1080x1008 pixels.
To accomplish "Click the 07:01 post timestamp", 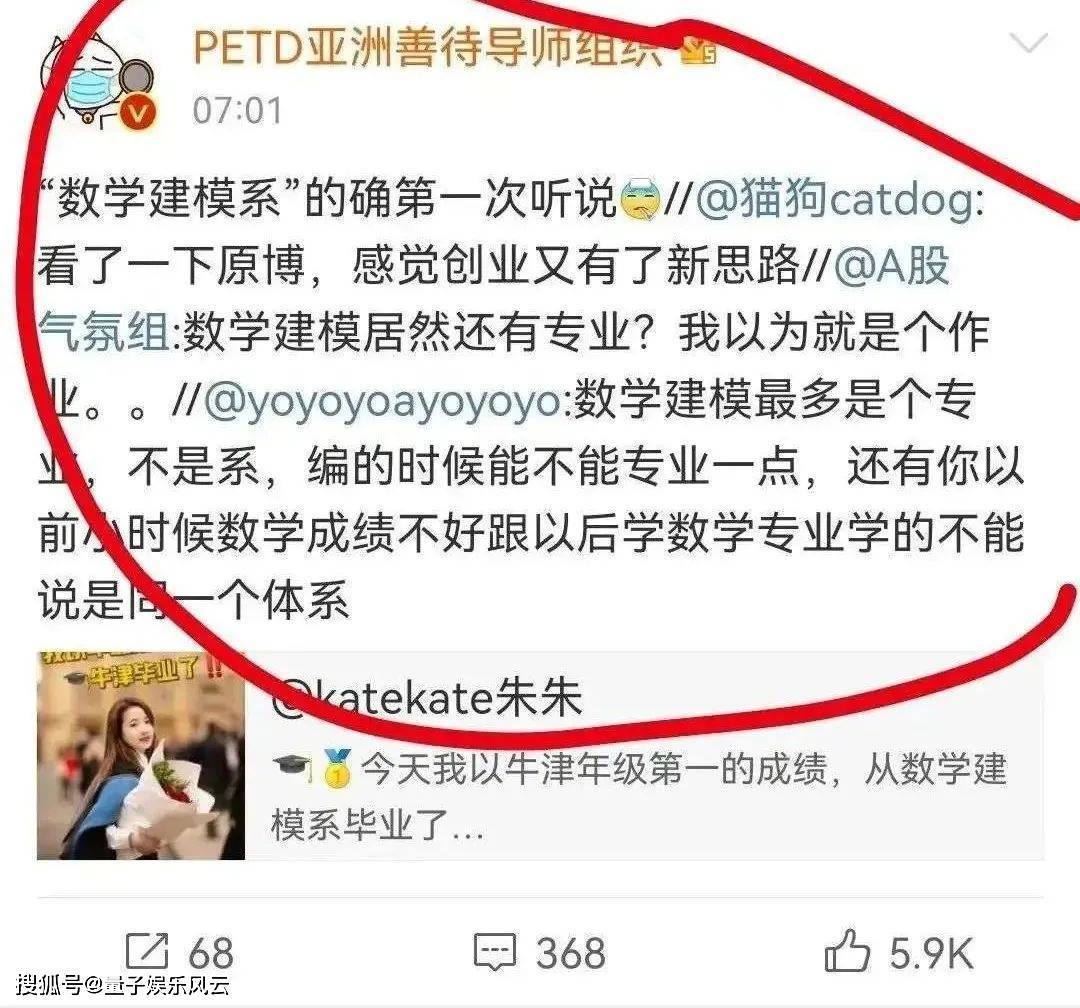I will [x=238, y=110].
